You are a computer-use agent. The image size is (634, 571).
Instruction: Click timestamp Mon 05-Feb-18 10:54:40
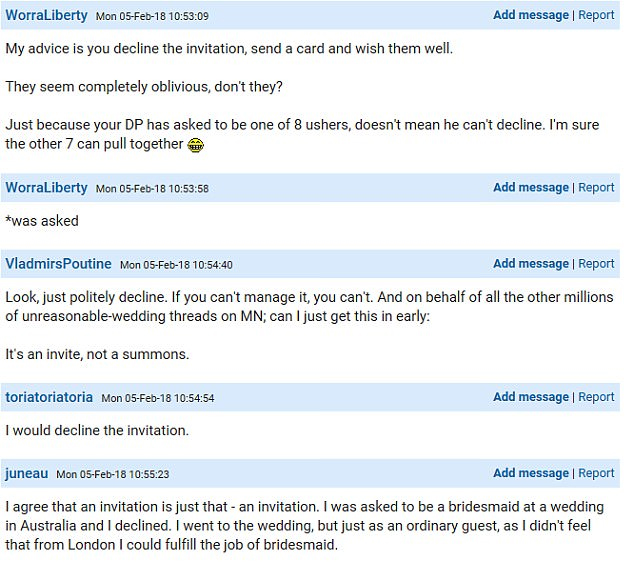[176, 265]
